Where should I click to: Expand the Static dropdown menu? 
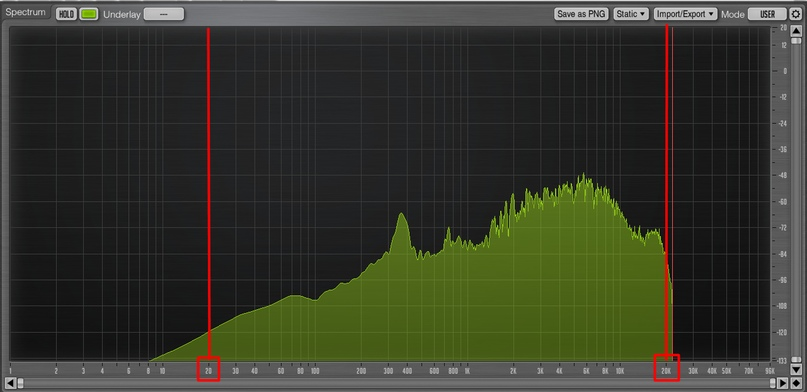tap(631, 14)
